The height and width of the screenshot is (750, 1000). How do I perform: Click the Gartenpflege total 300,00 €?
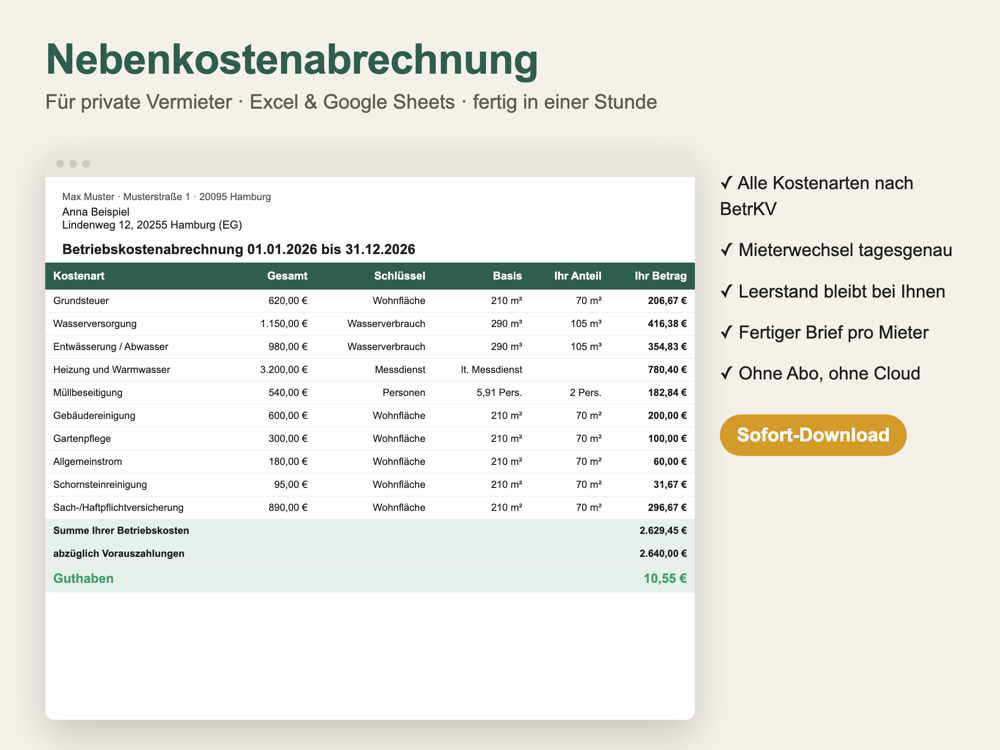pos(288,438)
